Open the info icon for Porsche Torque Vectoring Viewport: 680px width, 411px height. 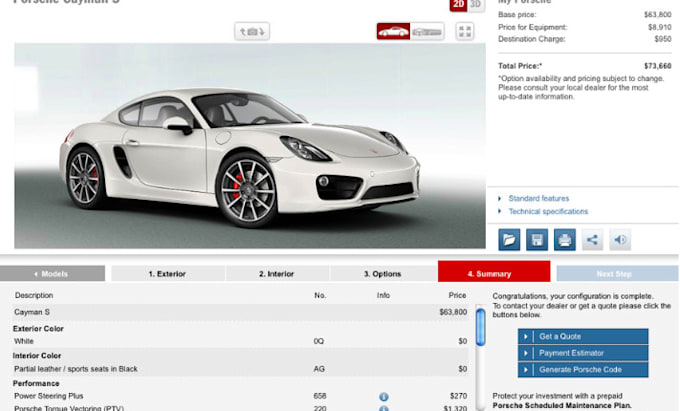pos(383,408)
